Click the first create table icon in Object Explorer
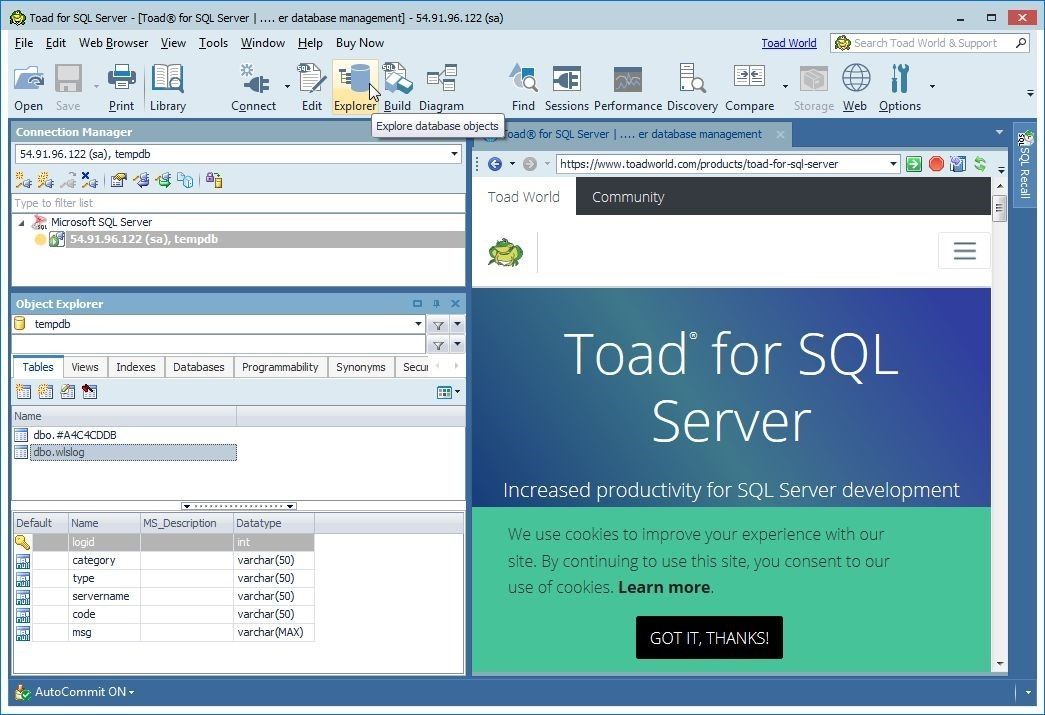The height and width of the screenshot is (715, 1045). point(23,392)
